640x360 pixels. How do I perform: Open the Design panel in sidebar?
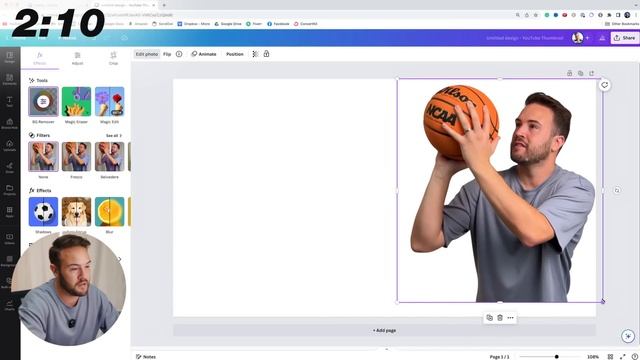(x=10, y=57)
